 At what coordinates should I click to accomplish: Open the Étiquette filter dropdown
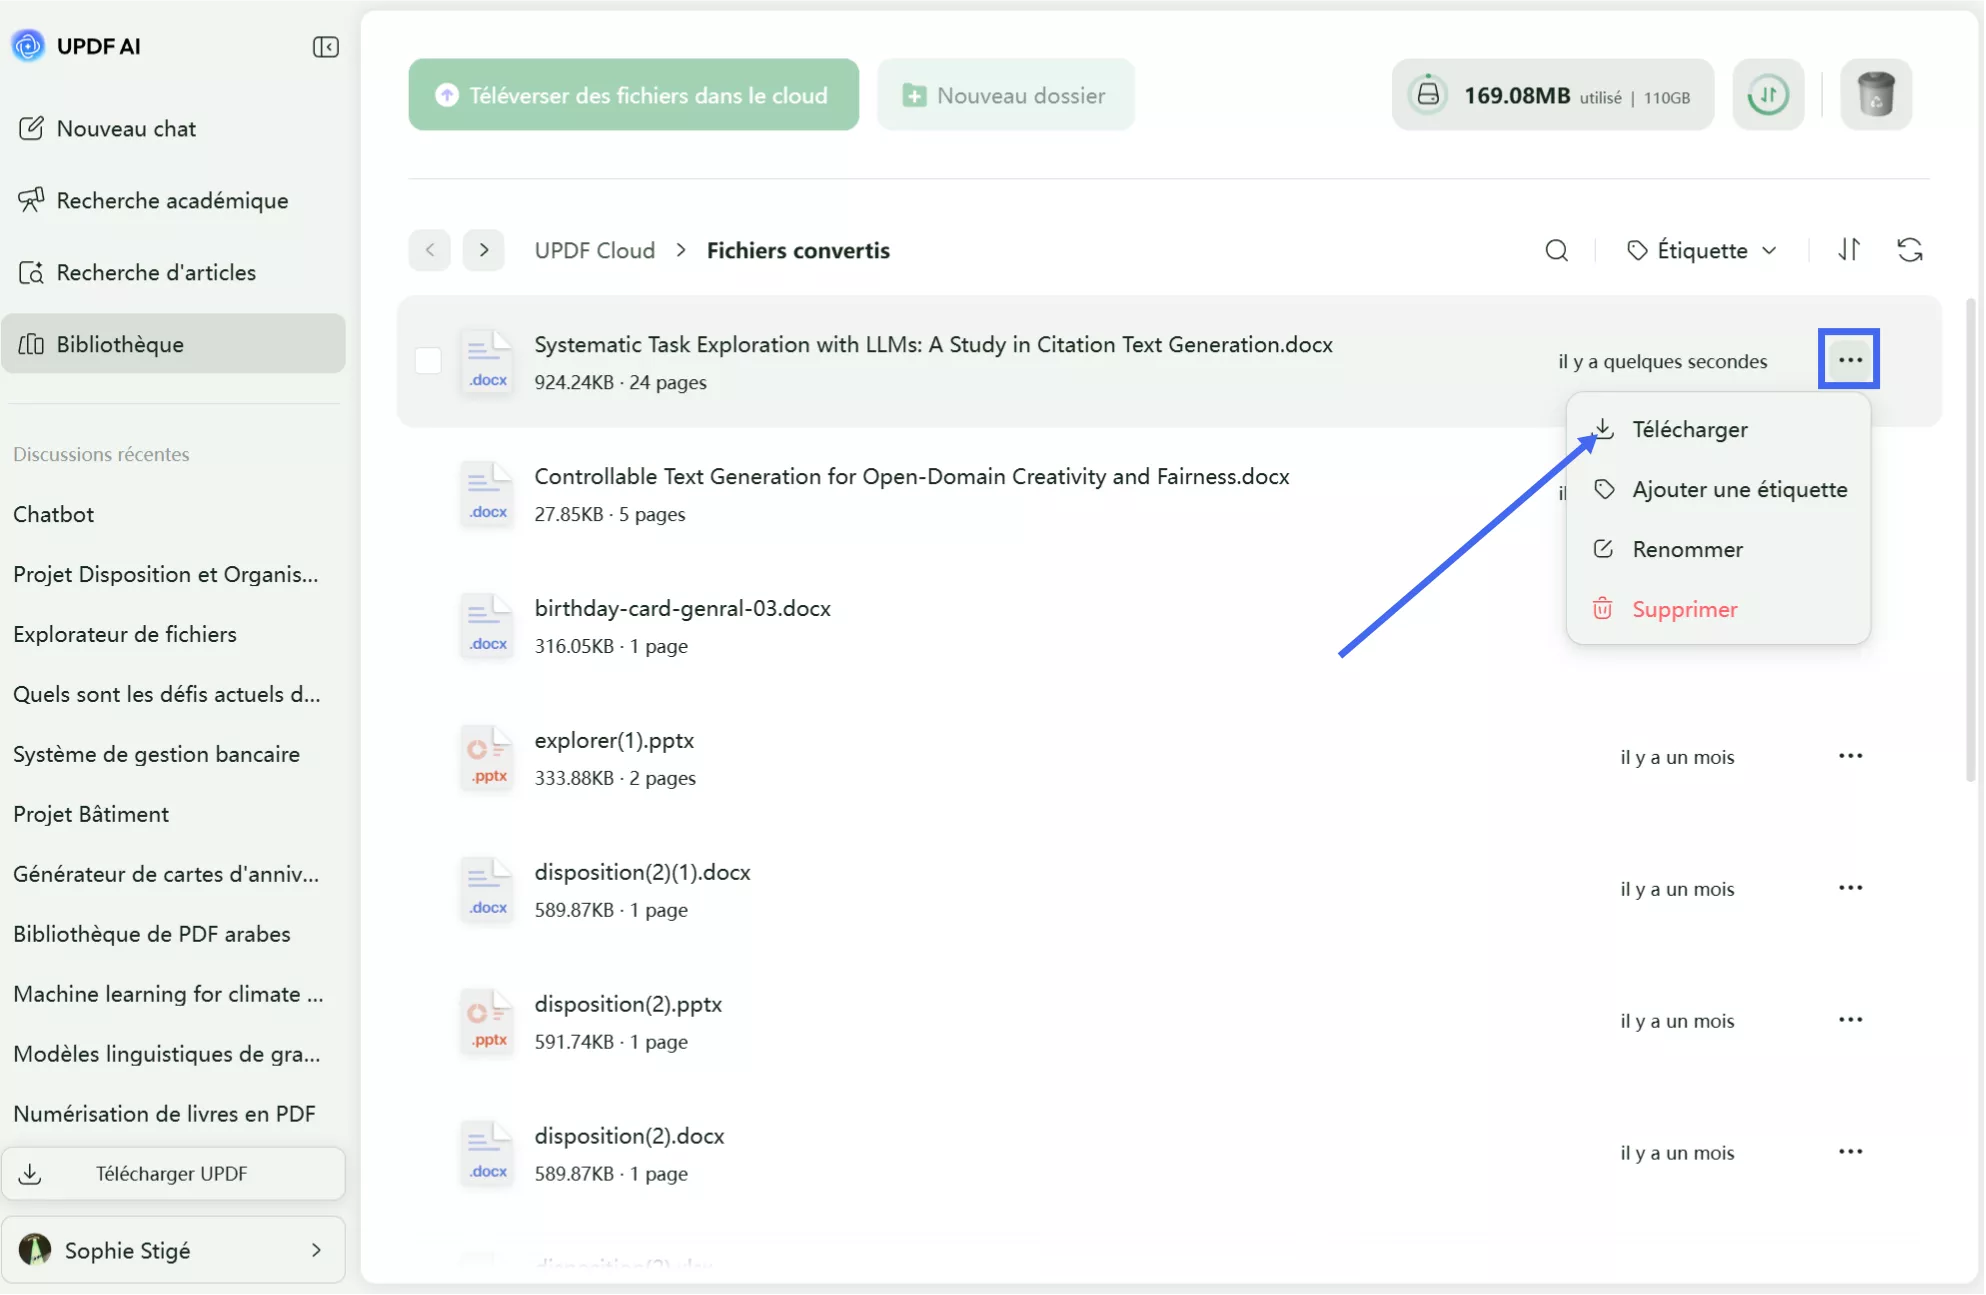point(1702,250)
